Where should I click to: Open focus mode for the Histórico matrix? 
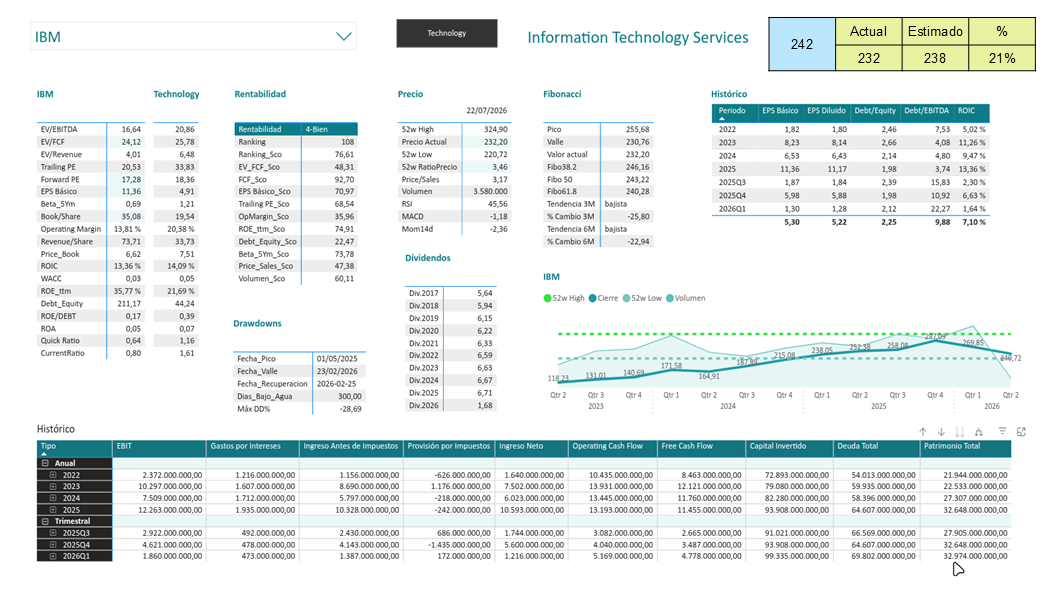click(1022, 432)
